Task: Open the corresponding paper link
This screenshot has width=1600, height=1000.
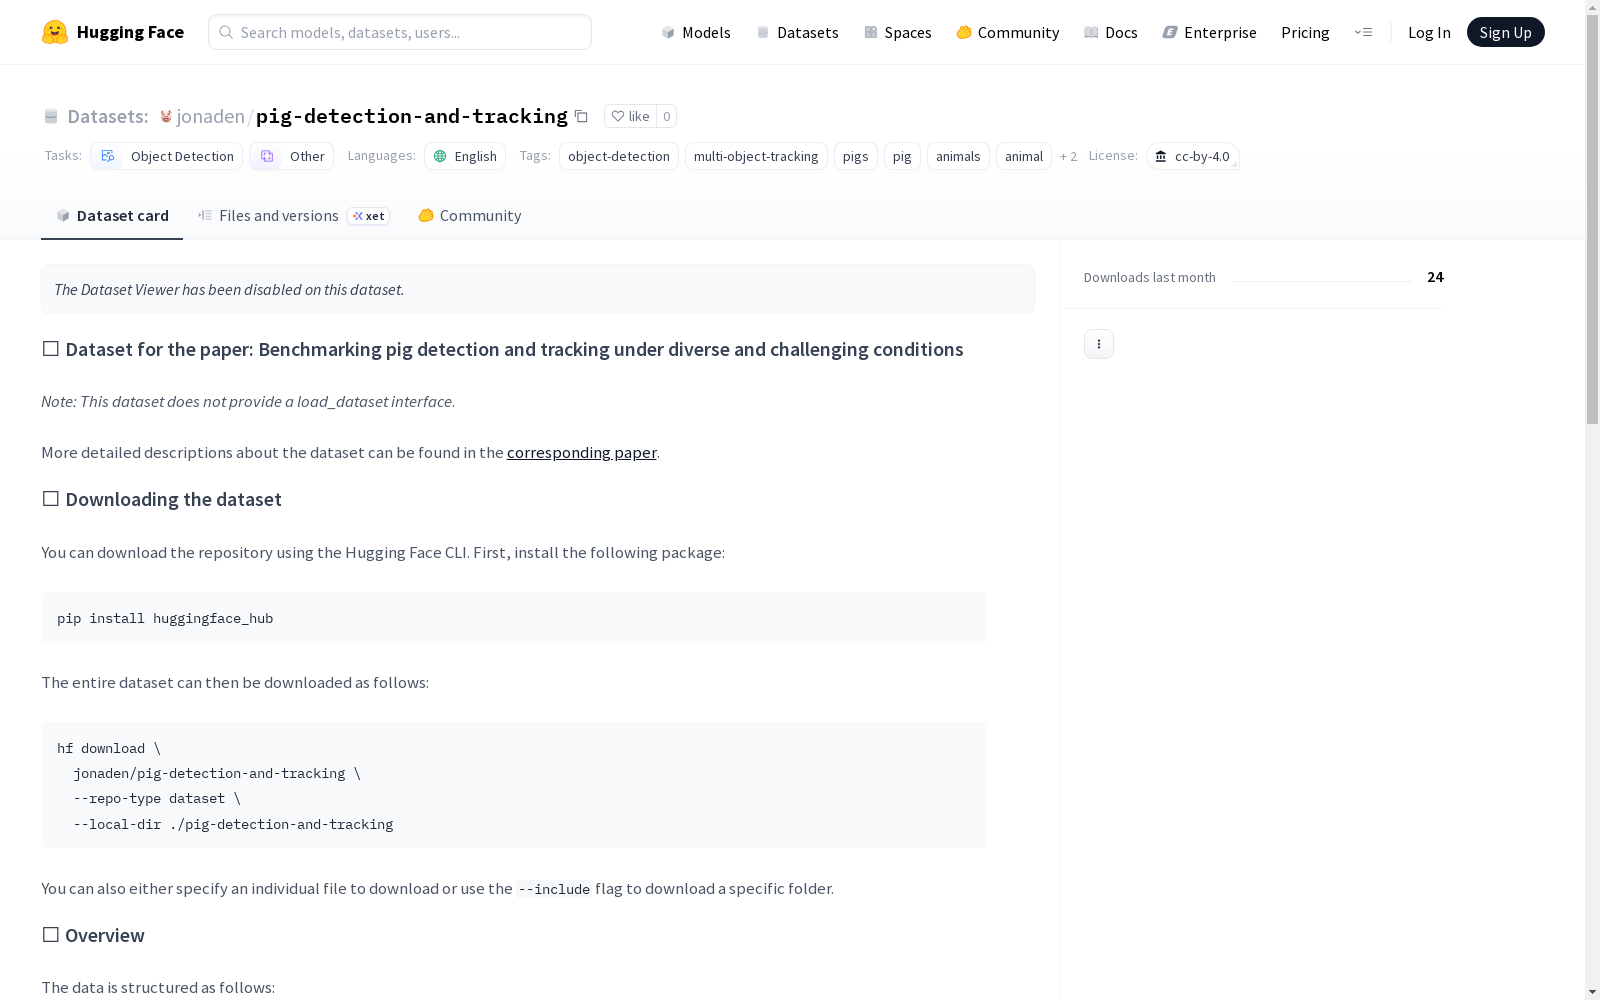Action: point(582,452)
